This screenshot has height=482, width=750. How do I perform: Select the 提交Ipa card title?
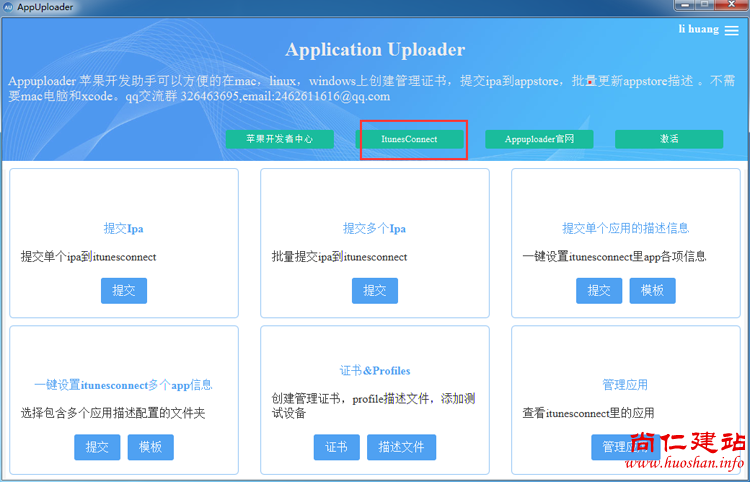124,228
